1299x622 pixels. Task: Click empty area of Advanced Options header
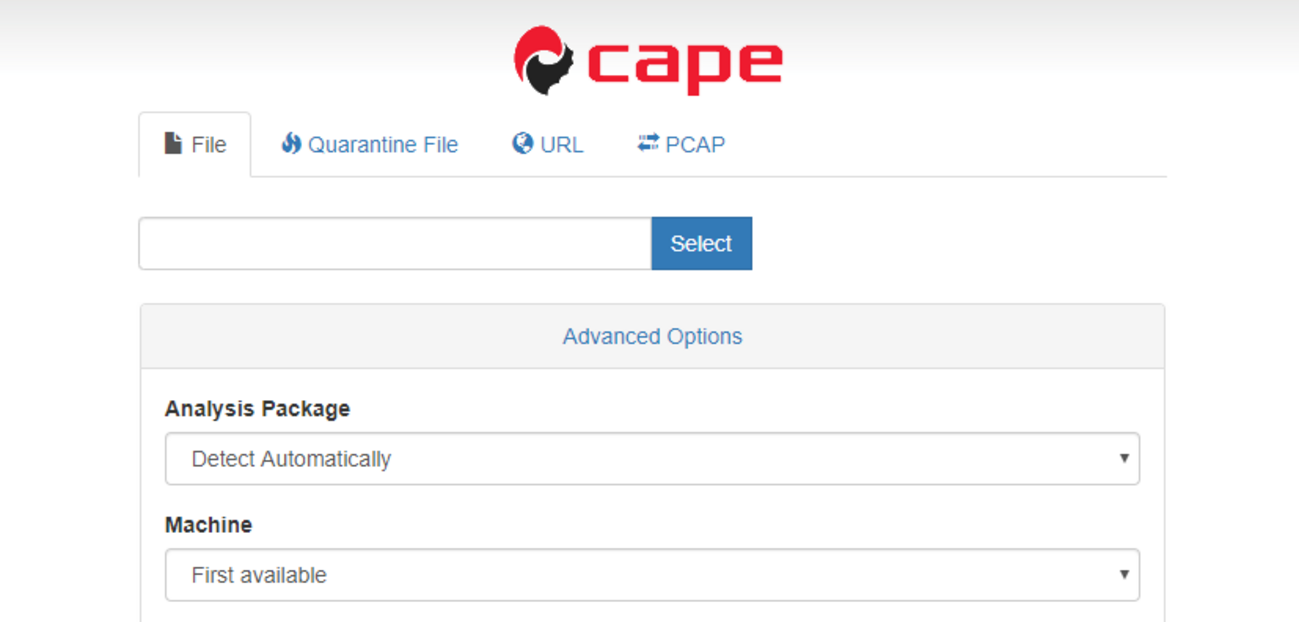coord(950,337)
